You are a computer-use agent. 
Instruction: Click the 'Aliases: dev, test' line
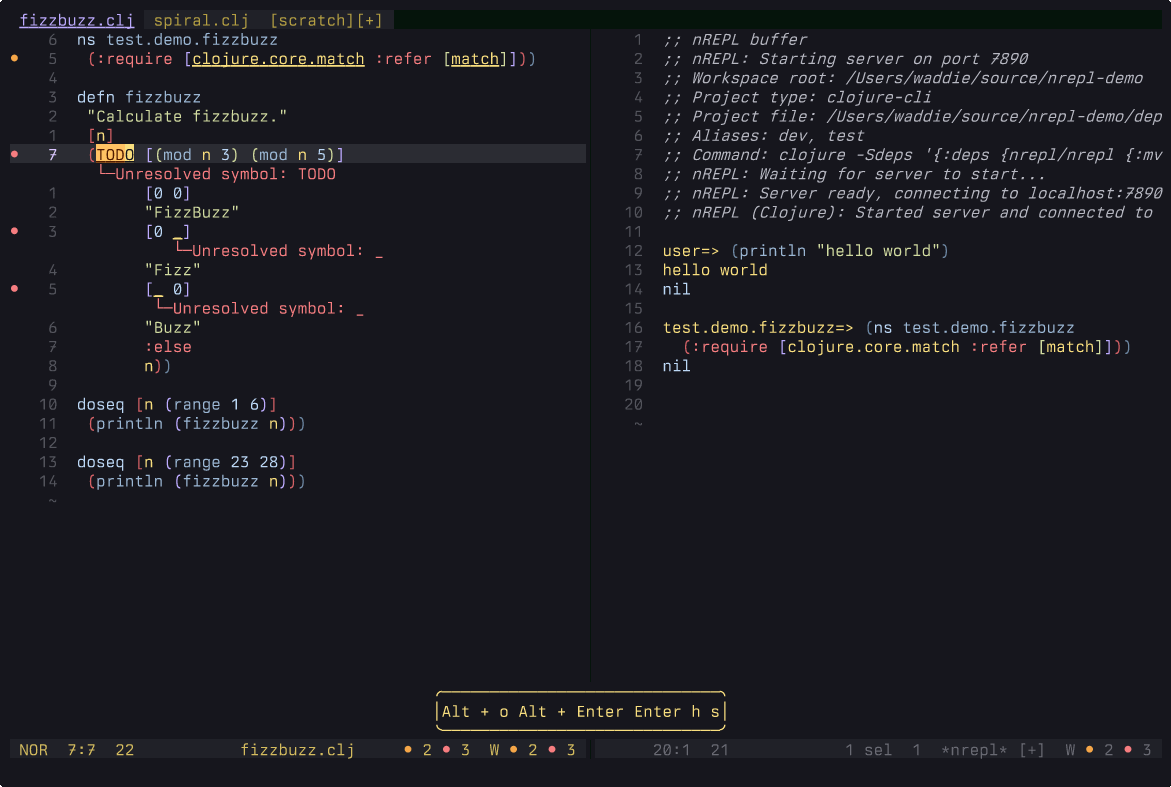click(x=763, y=136)
